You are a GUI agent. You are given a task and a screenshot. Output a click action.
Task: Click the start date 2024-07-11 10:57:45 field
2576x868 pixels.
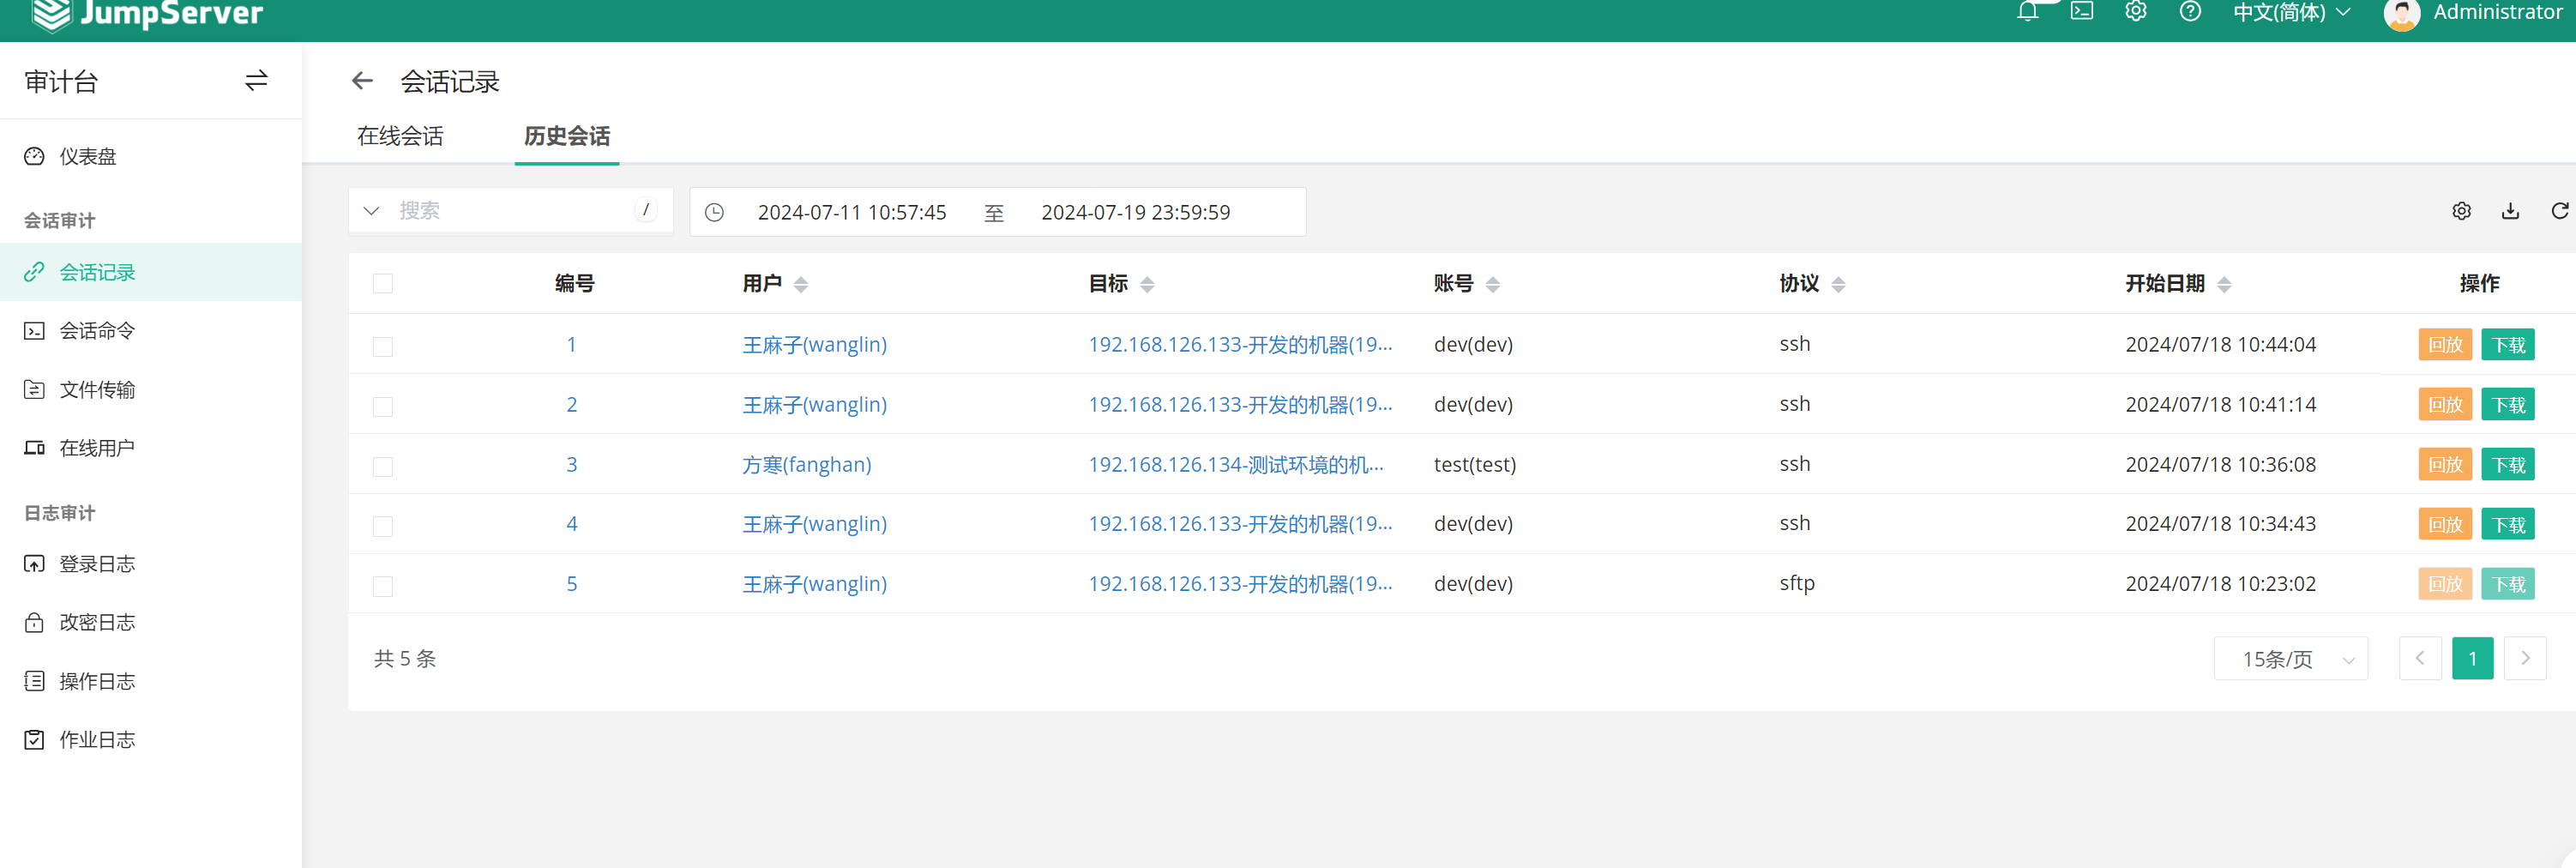coord(851,212)
